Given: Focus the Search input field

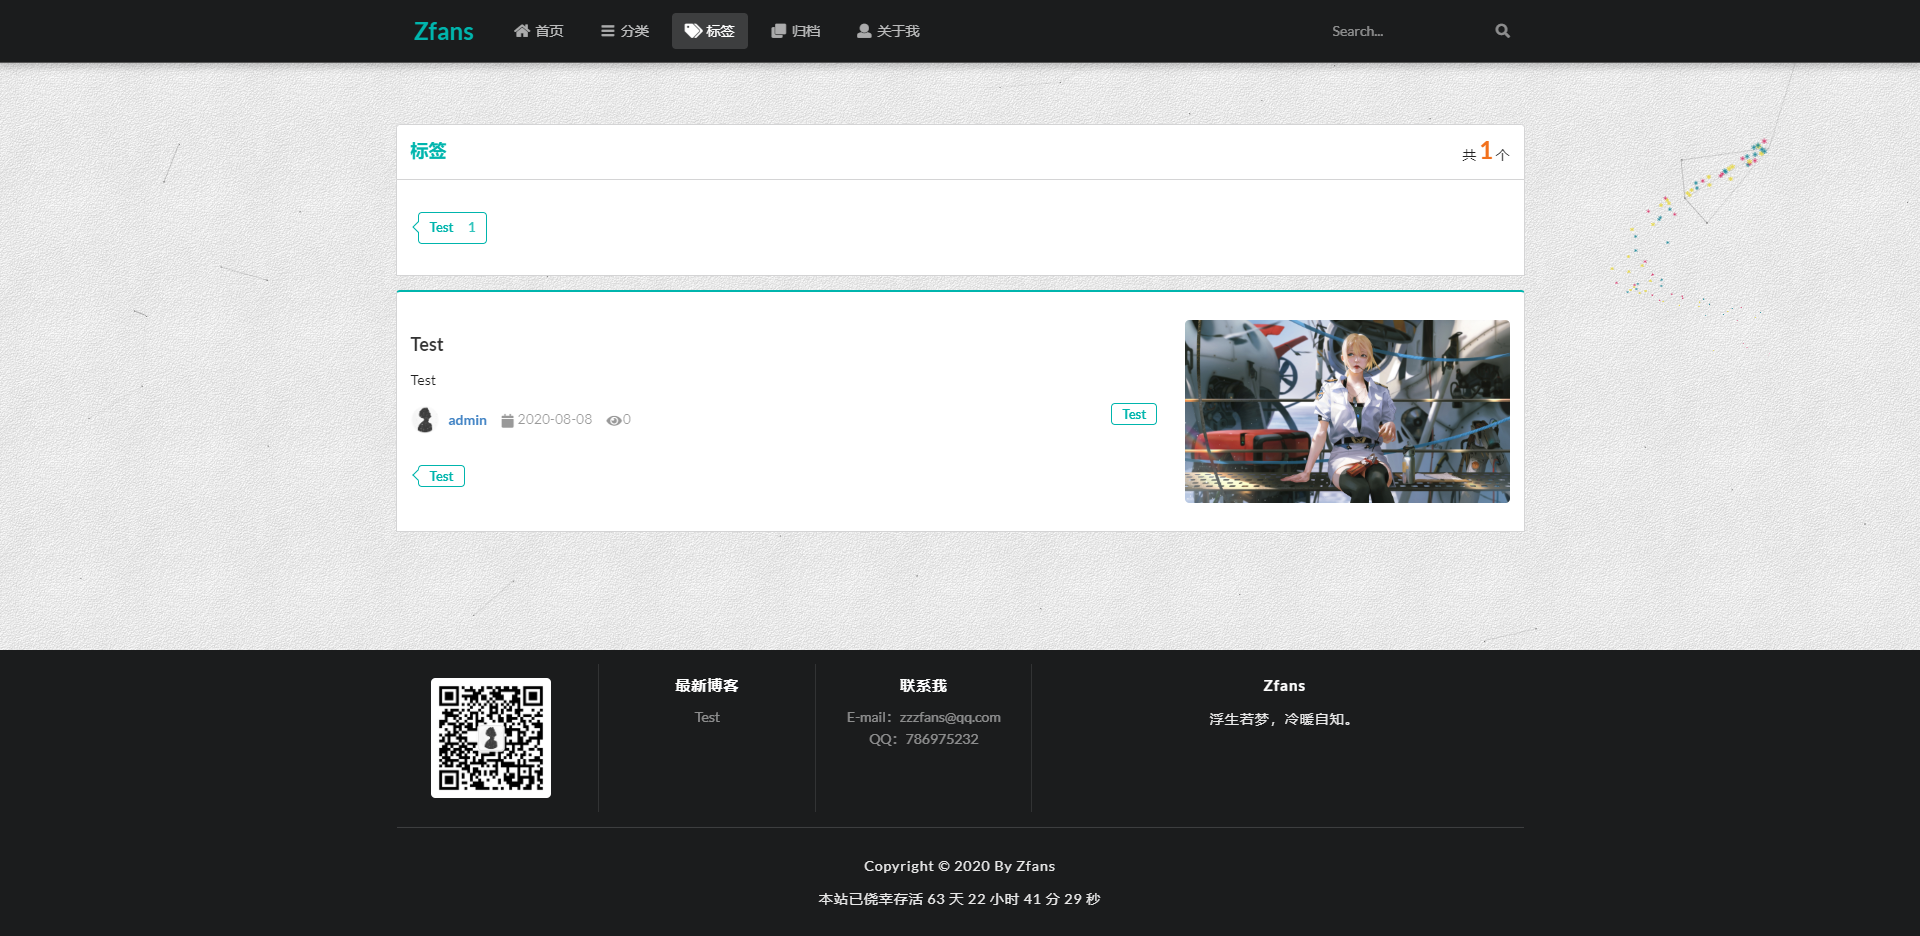Looking at the screenshot, I should point(1405,31).
